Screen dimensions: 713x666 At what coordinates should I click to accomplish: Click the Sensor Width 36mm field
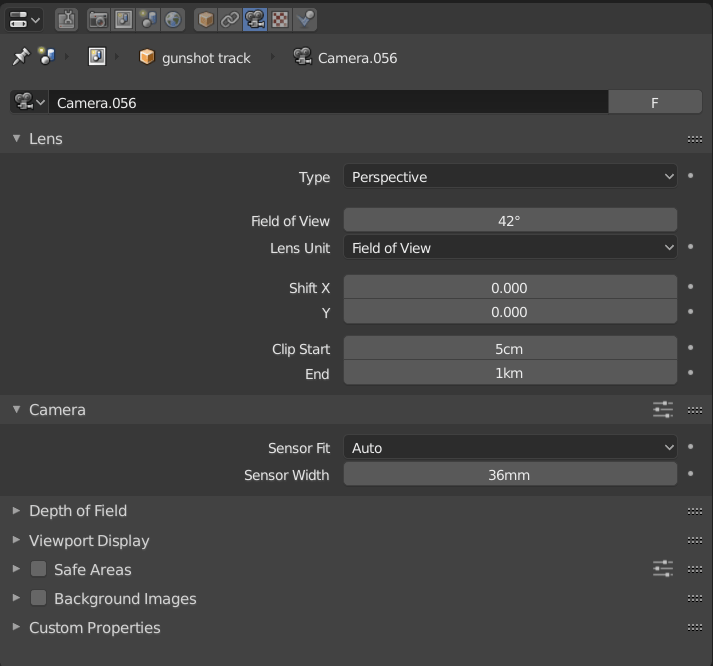[510, 474]
